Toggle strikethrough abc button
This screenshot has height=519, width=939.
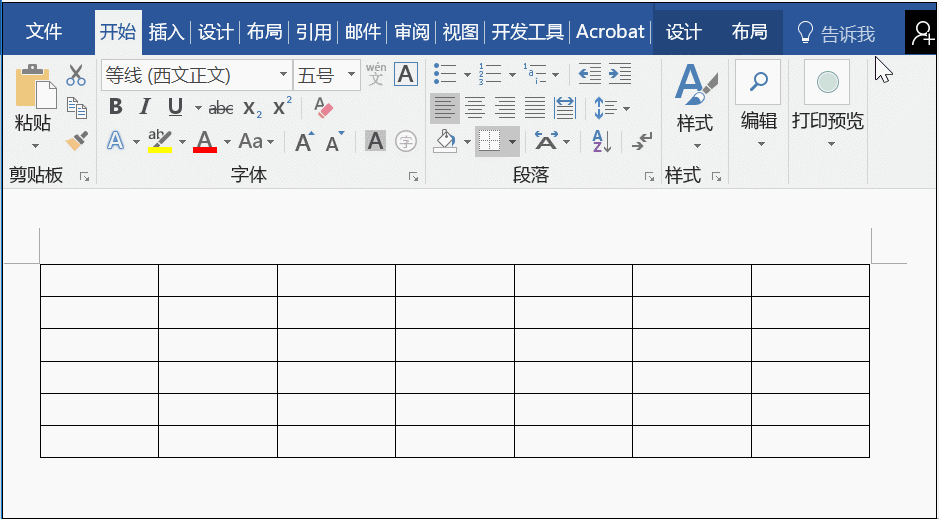click(221, 108)
